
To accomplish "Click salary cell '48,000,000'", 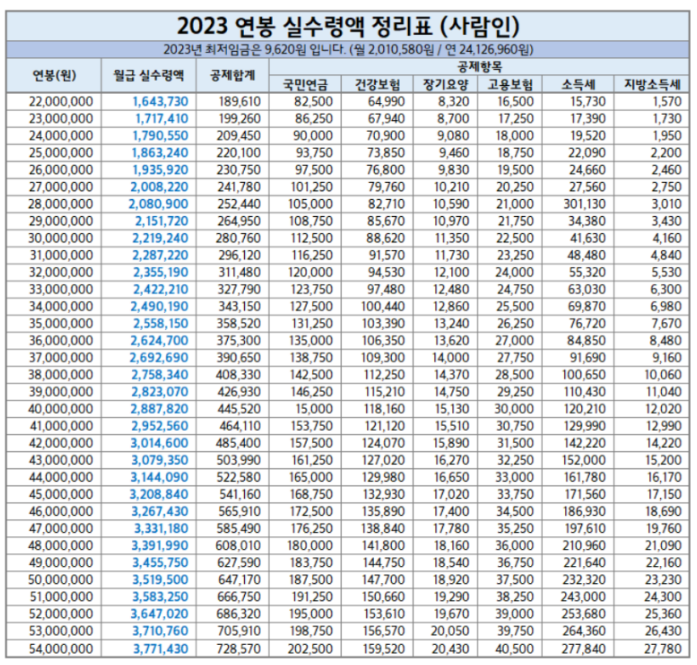I will pos(60,545).
